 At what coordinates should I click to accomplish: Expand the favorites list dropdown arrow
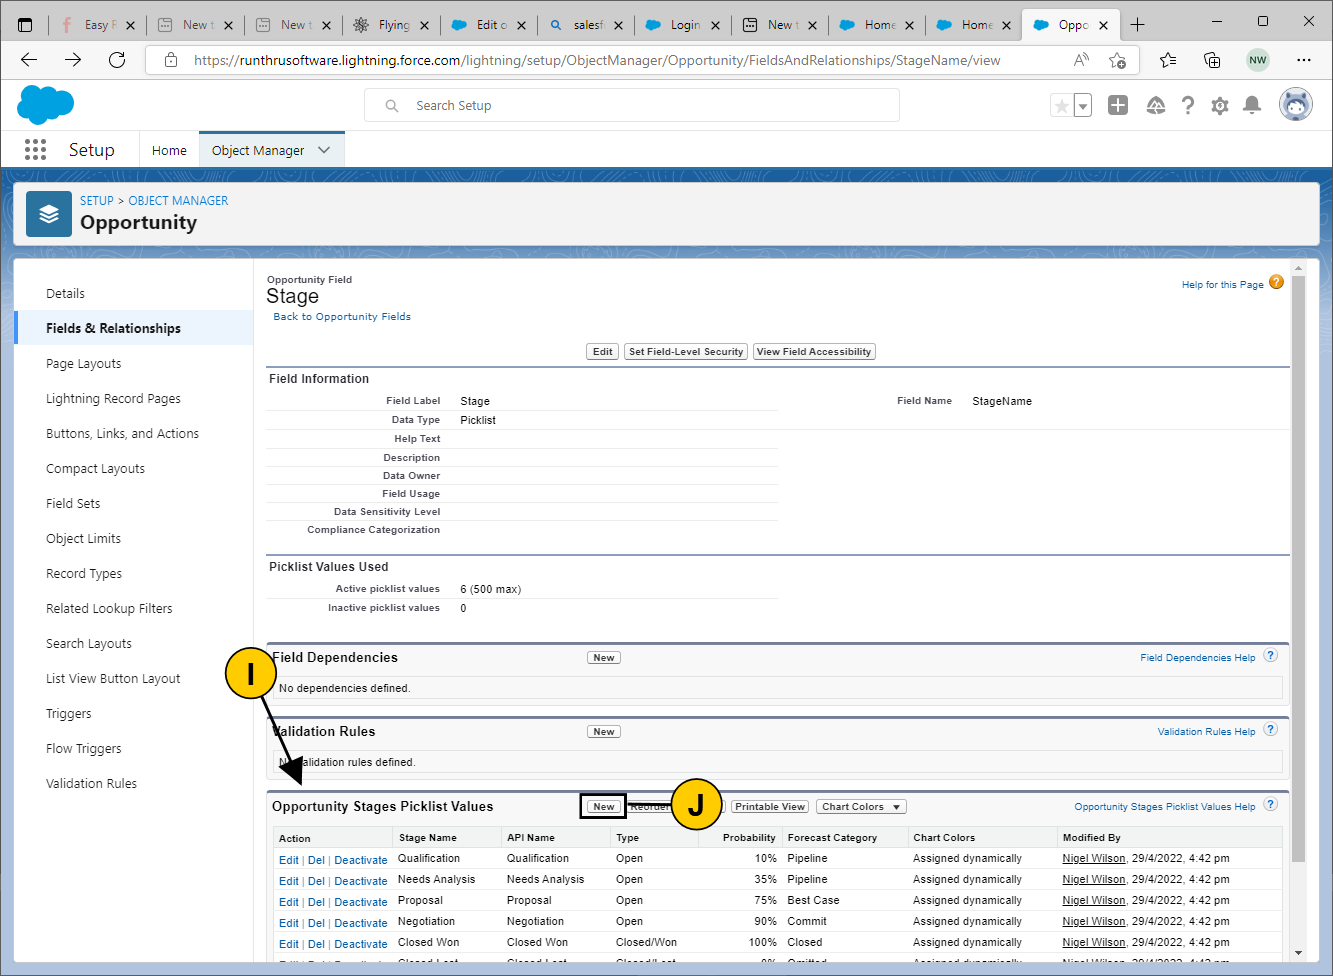coord(1083,106)
